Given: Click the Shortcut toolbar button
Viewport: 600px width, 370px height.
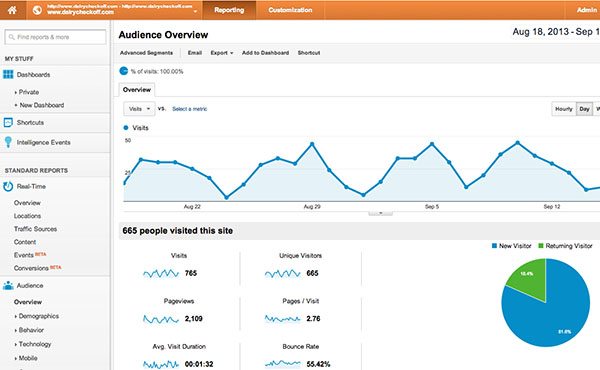Looking at the screenshot, I should tap(309, 53).
